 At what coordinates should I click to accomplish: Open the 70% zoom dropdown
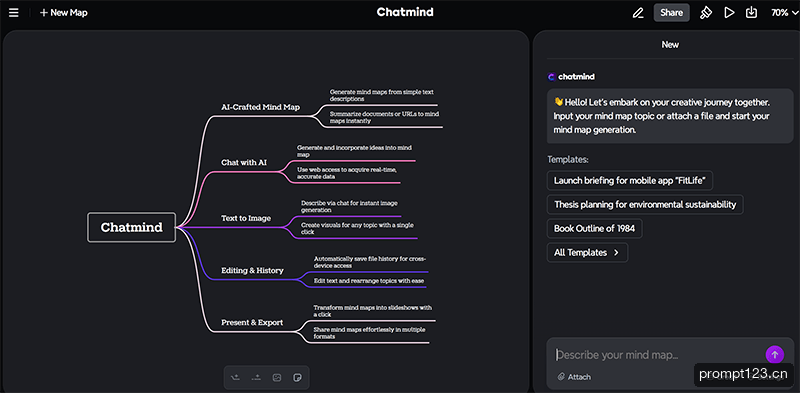784,13
